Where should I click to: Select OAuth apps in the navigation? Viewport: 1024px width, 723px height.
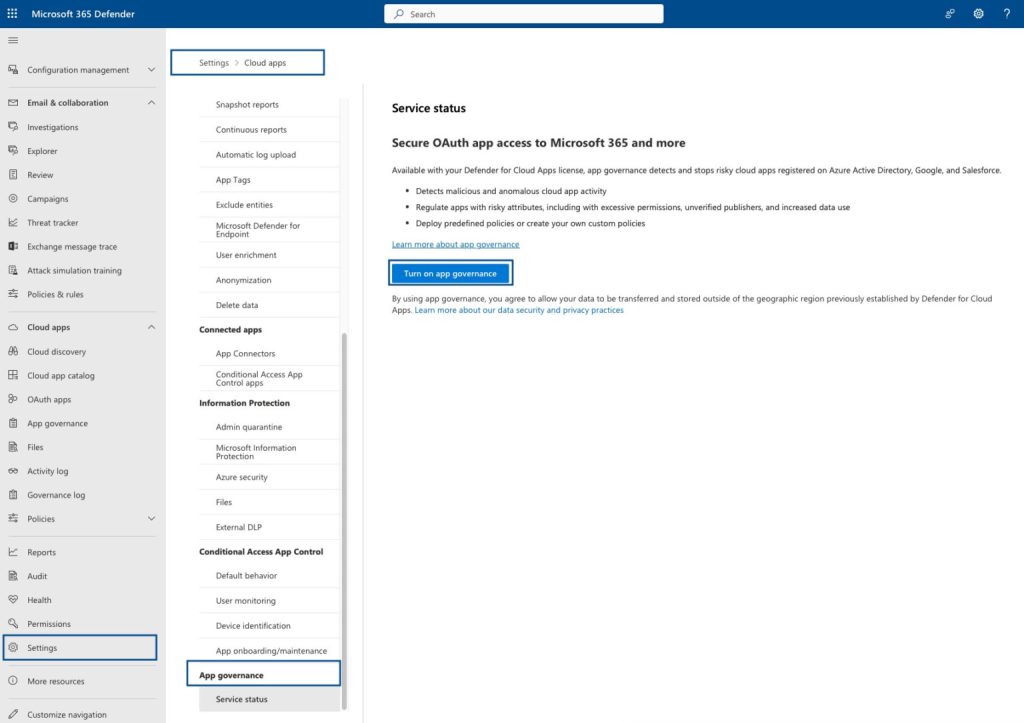pyautogui.click(x=52, y=399)
